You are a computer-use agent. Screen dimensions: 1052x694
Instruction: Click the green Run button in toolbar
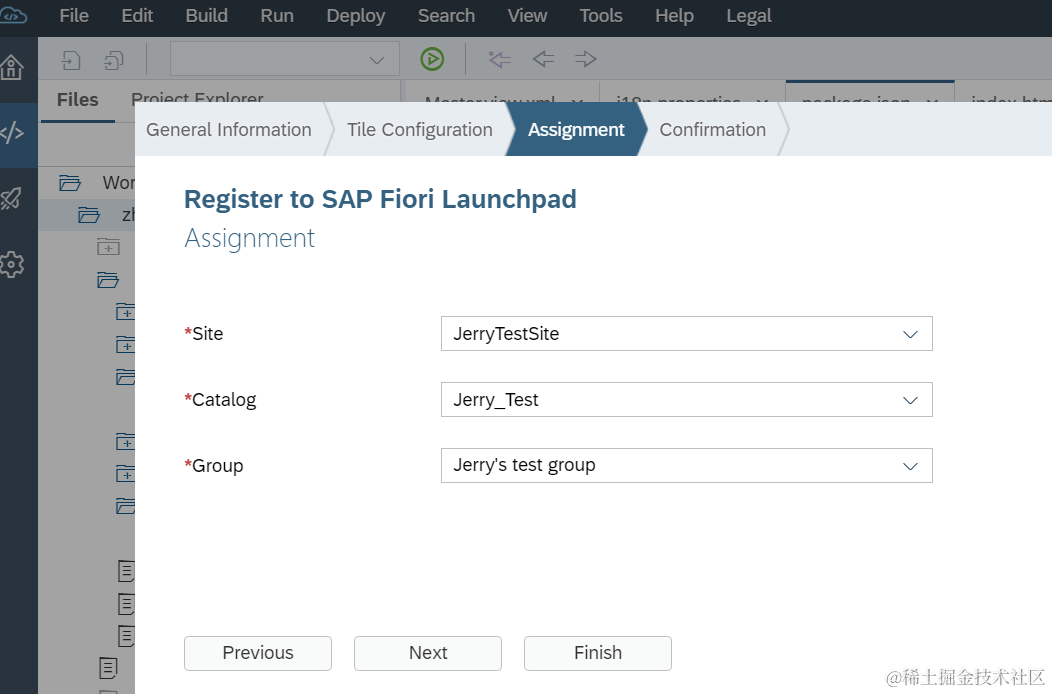point(432,59)
